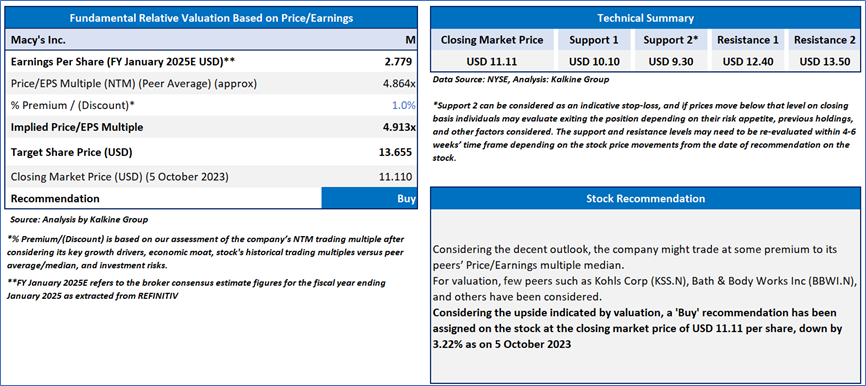
Task: Select the Macy's Inc. row
Action: tap(211, 40)
